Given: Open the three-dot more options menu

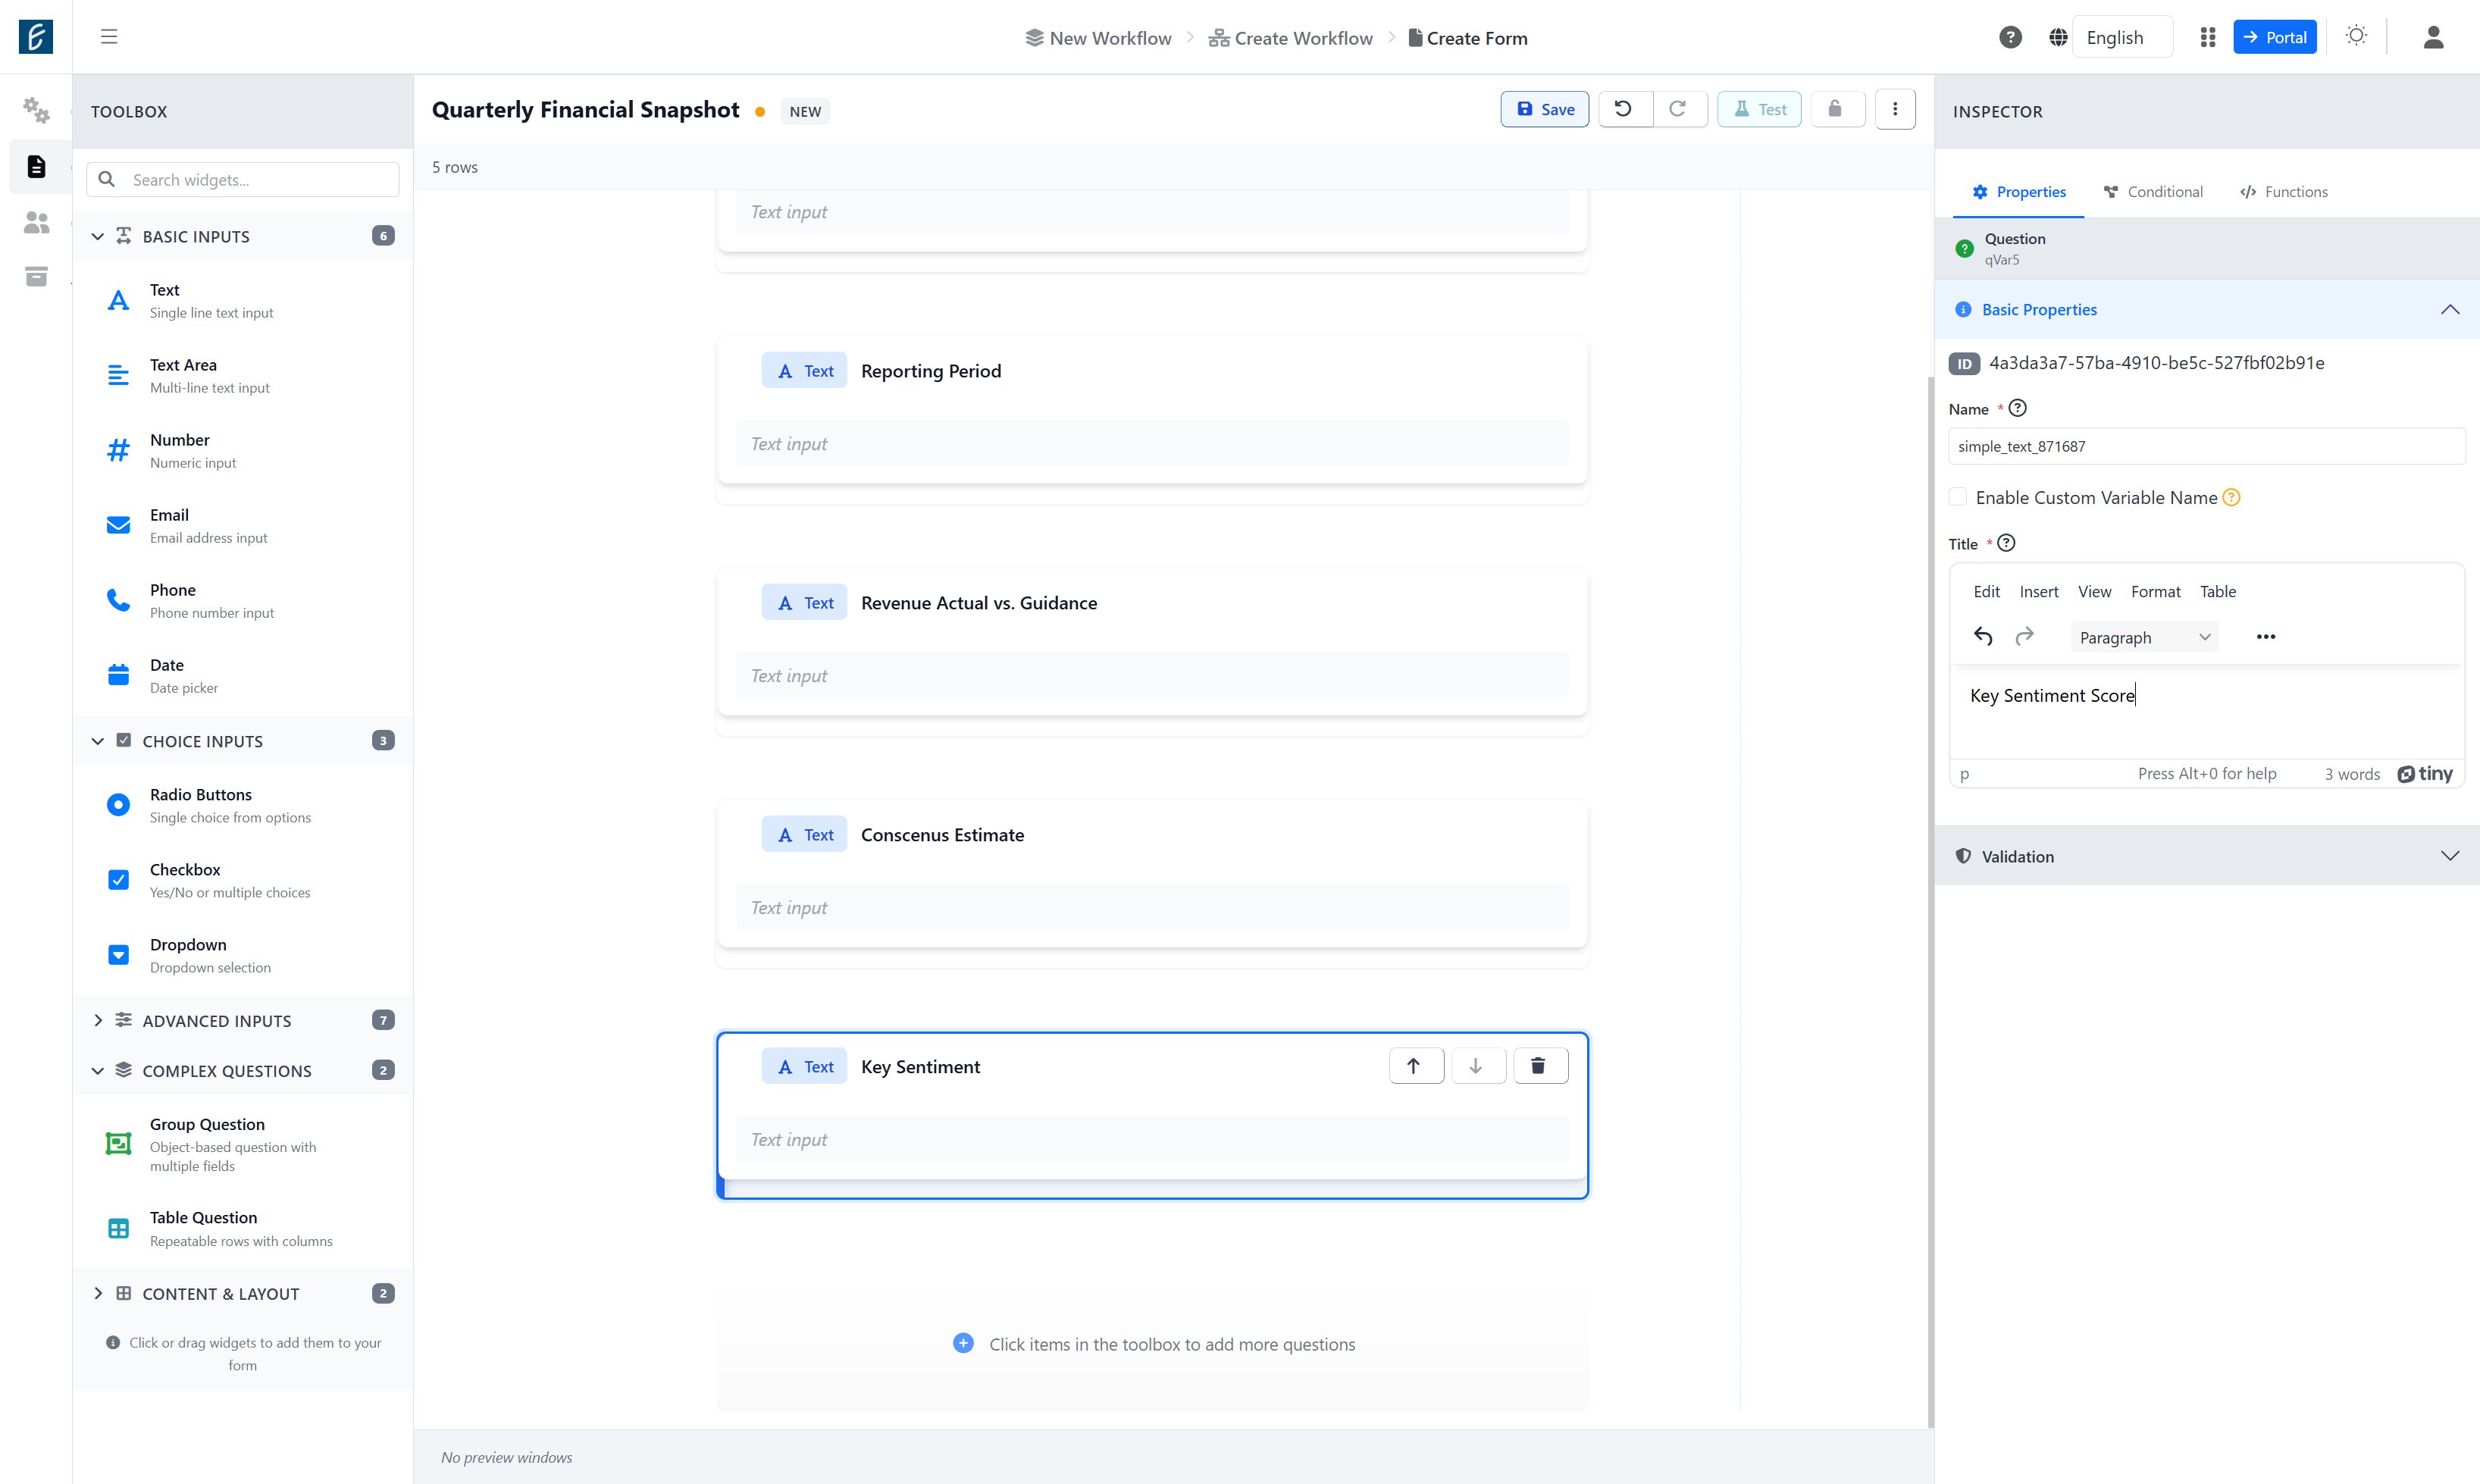Looking at the screenshot, I should (1895, 109).
